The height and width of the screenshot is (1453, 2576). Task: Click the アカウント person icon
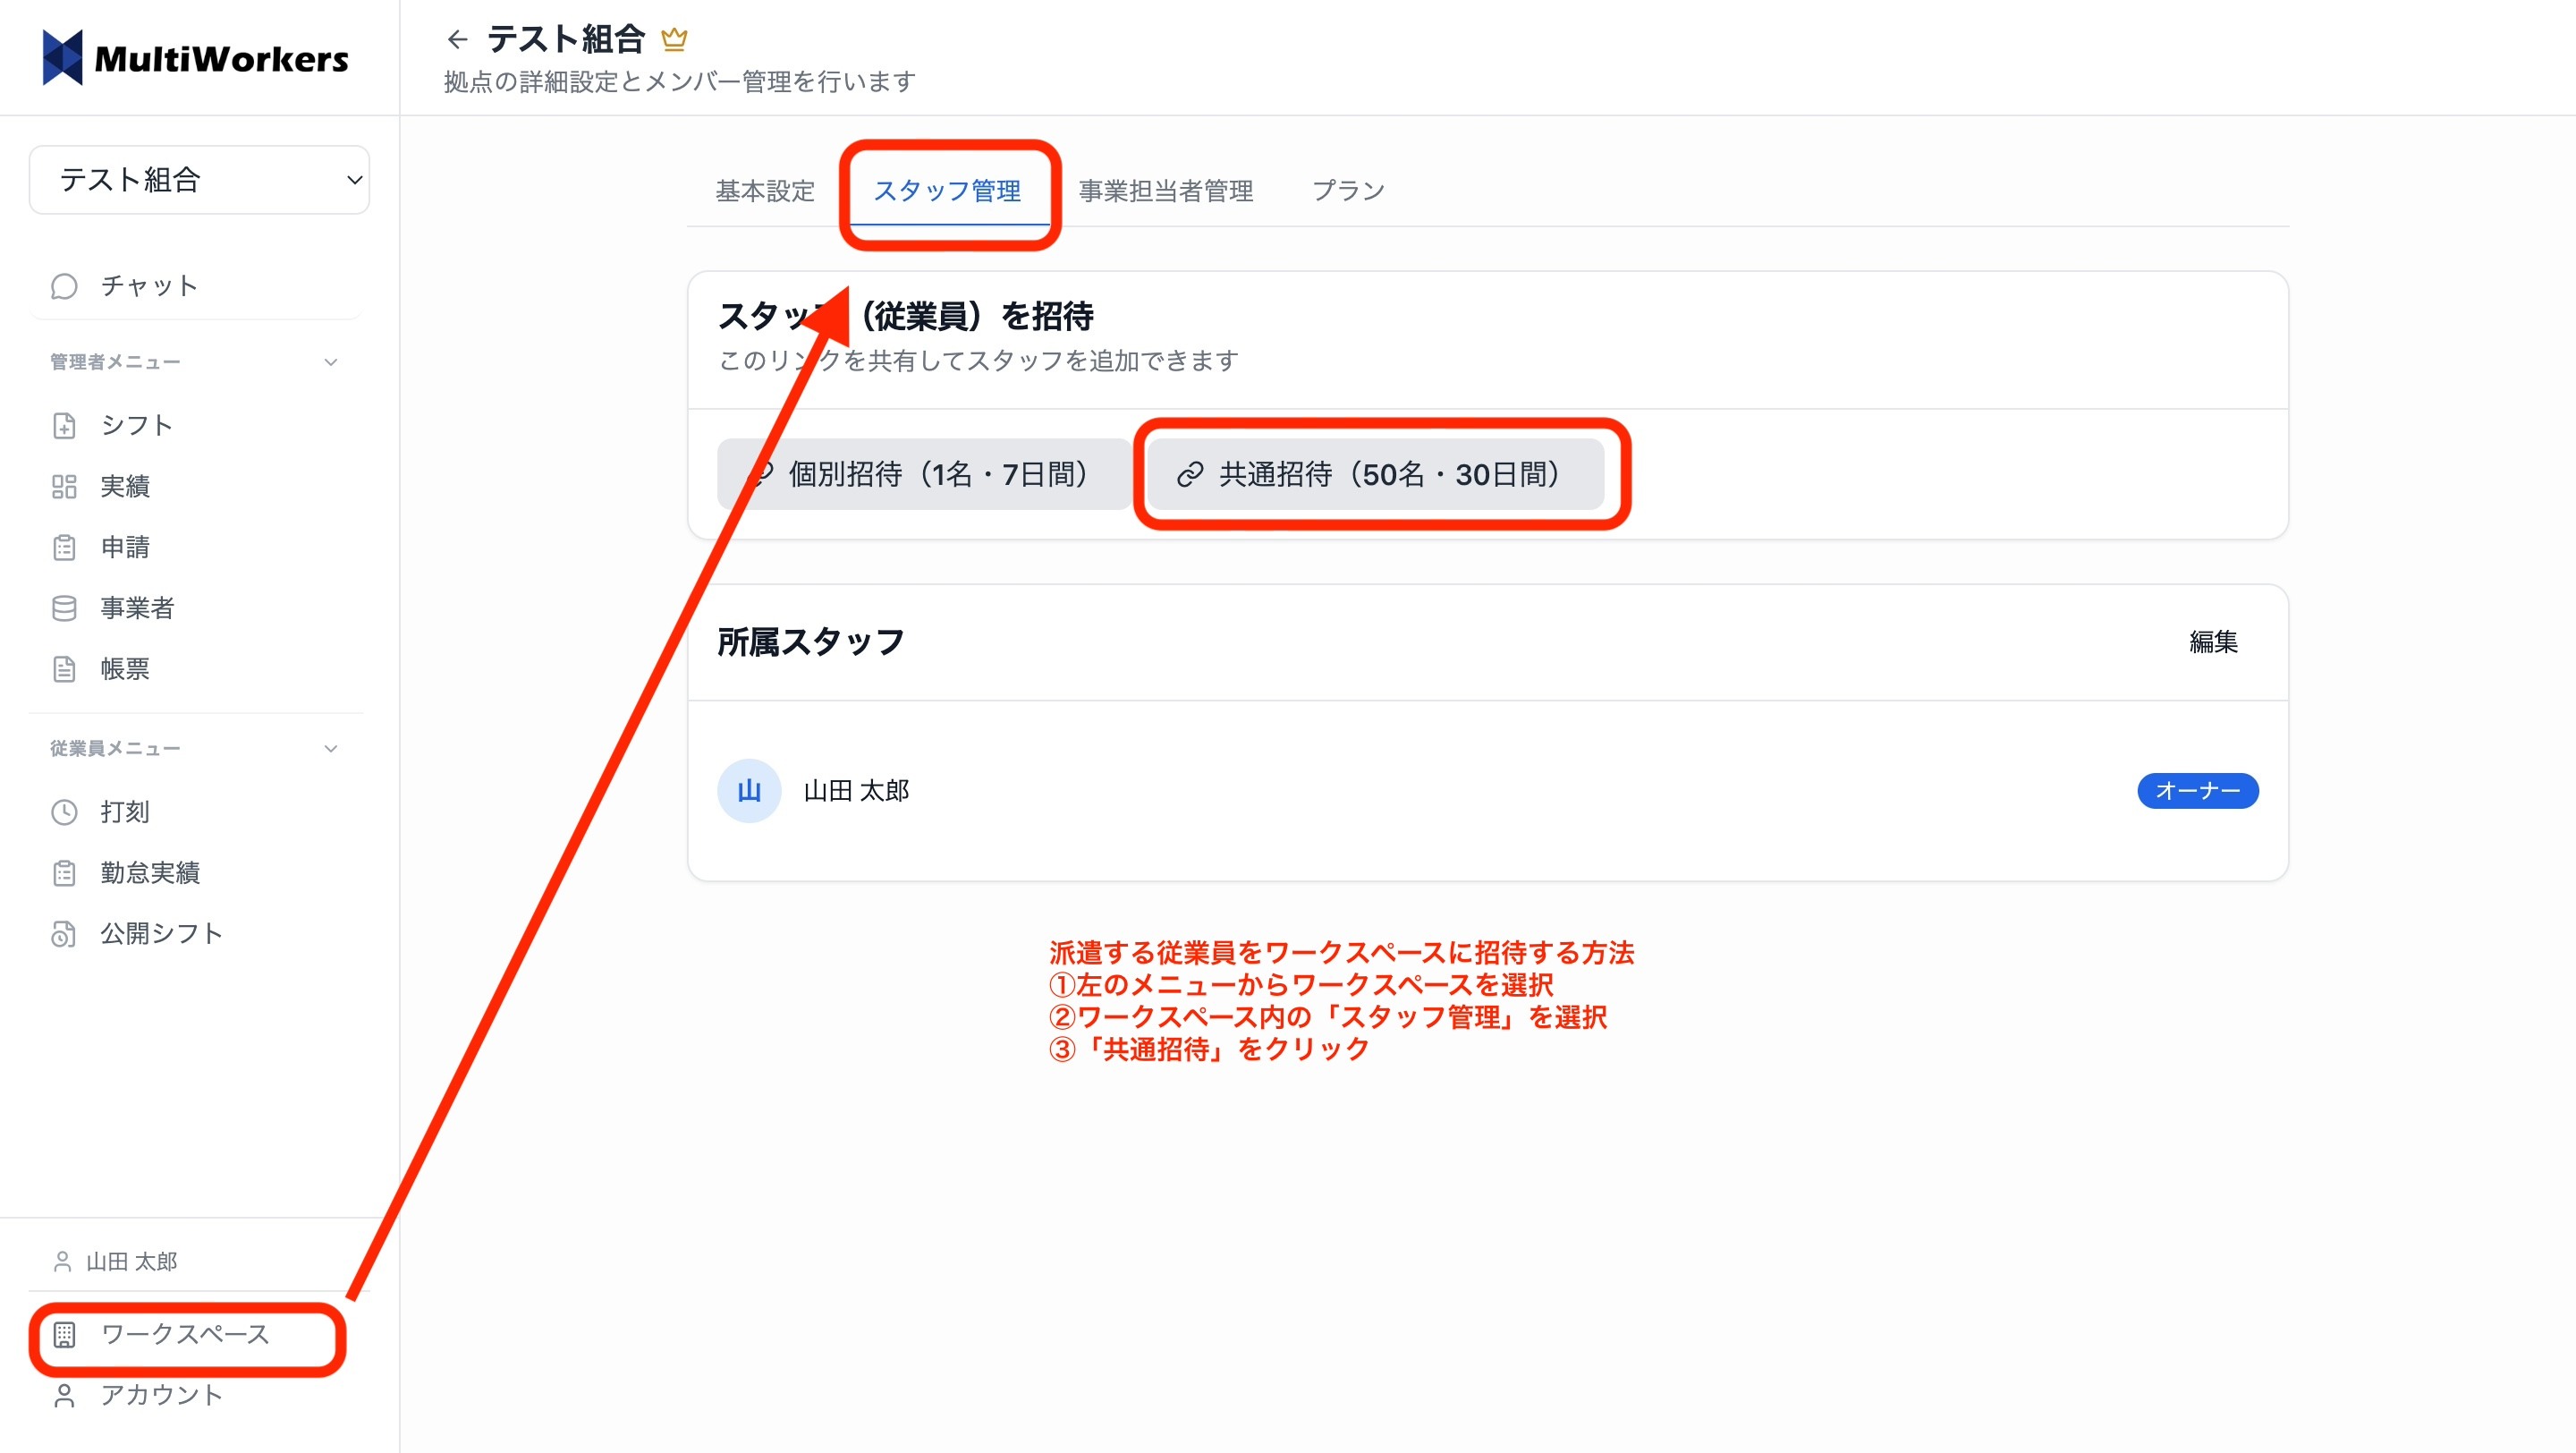[x=64, y=1395]
